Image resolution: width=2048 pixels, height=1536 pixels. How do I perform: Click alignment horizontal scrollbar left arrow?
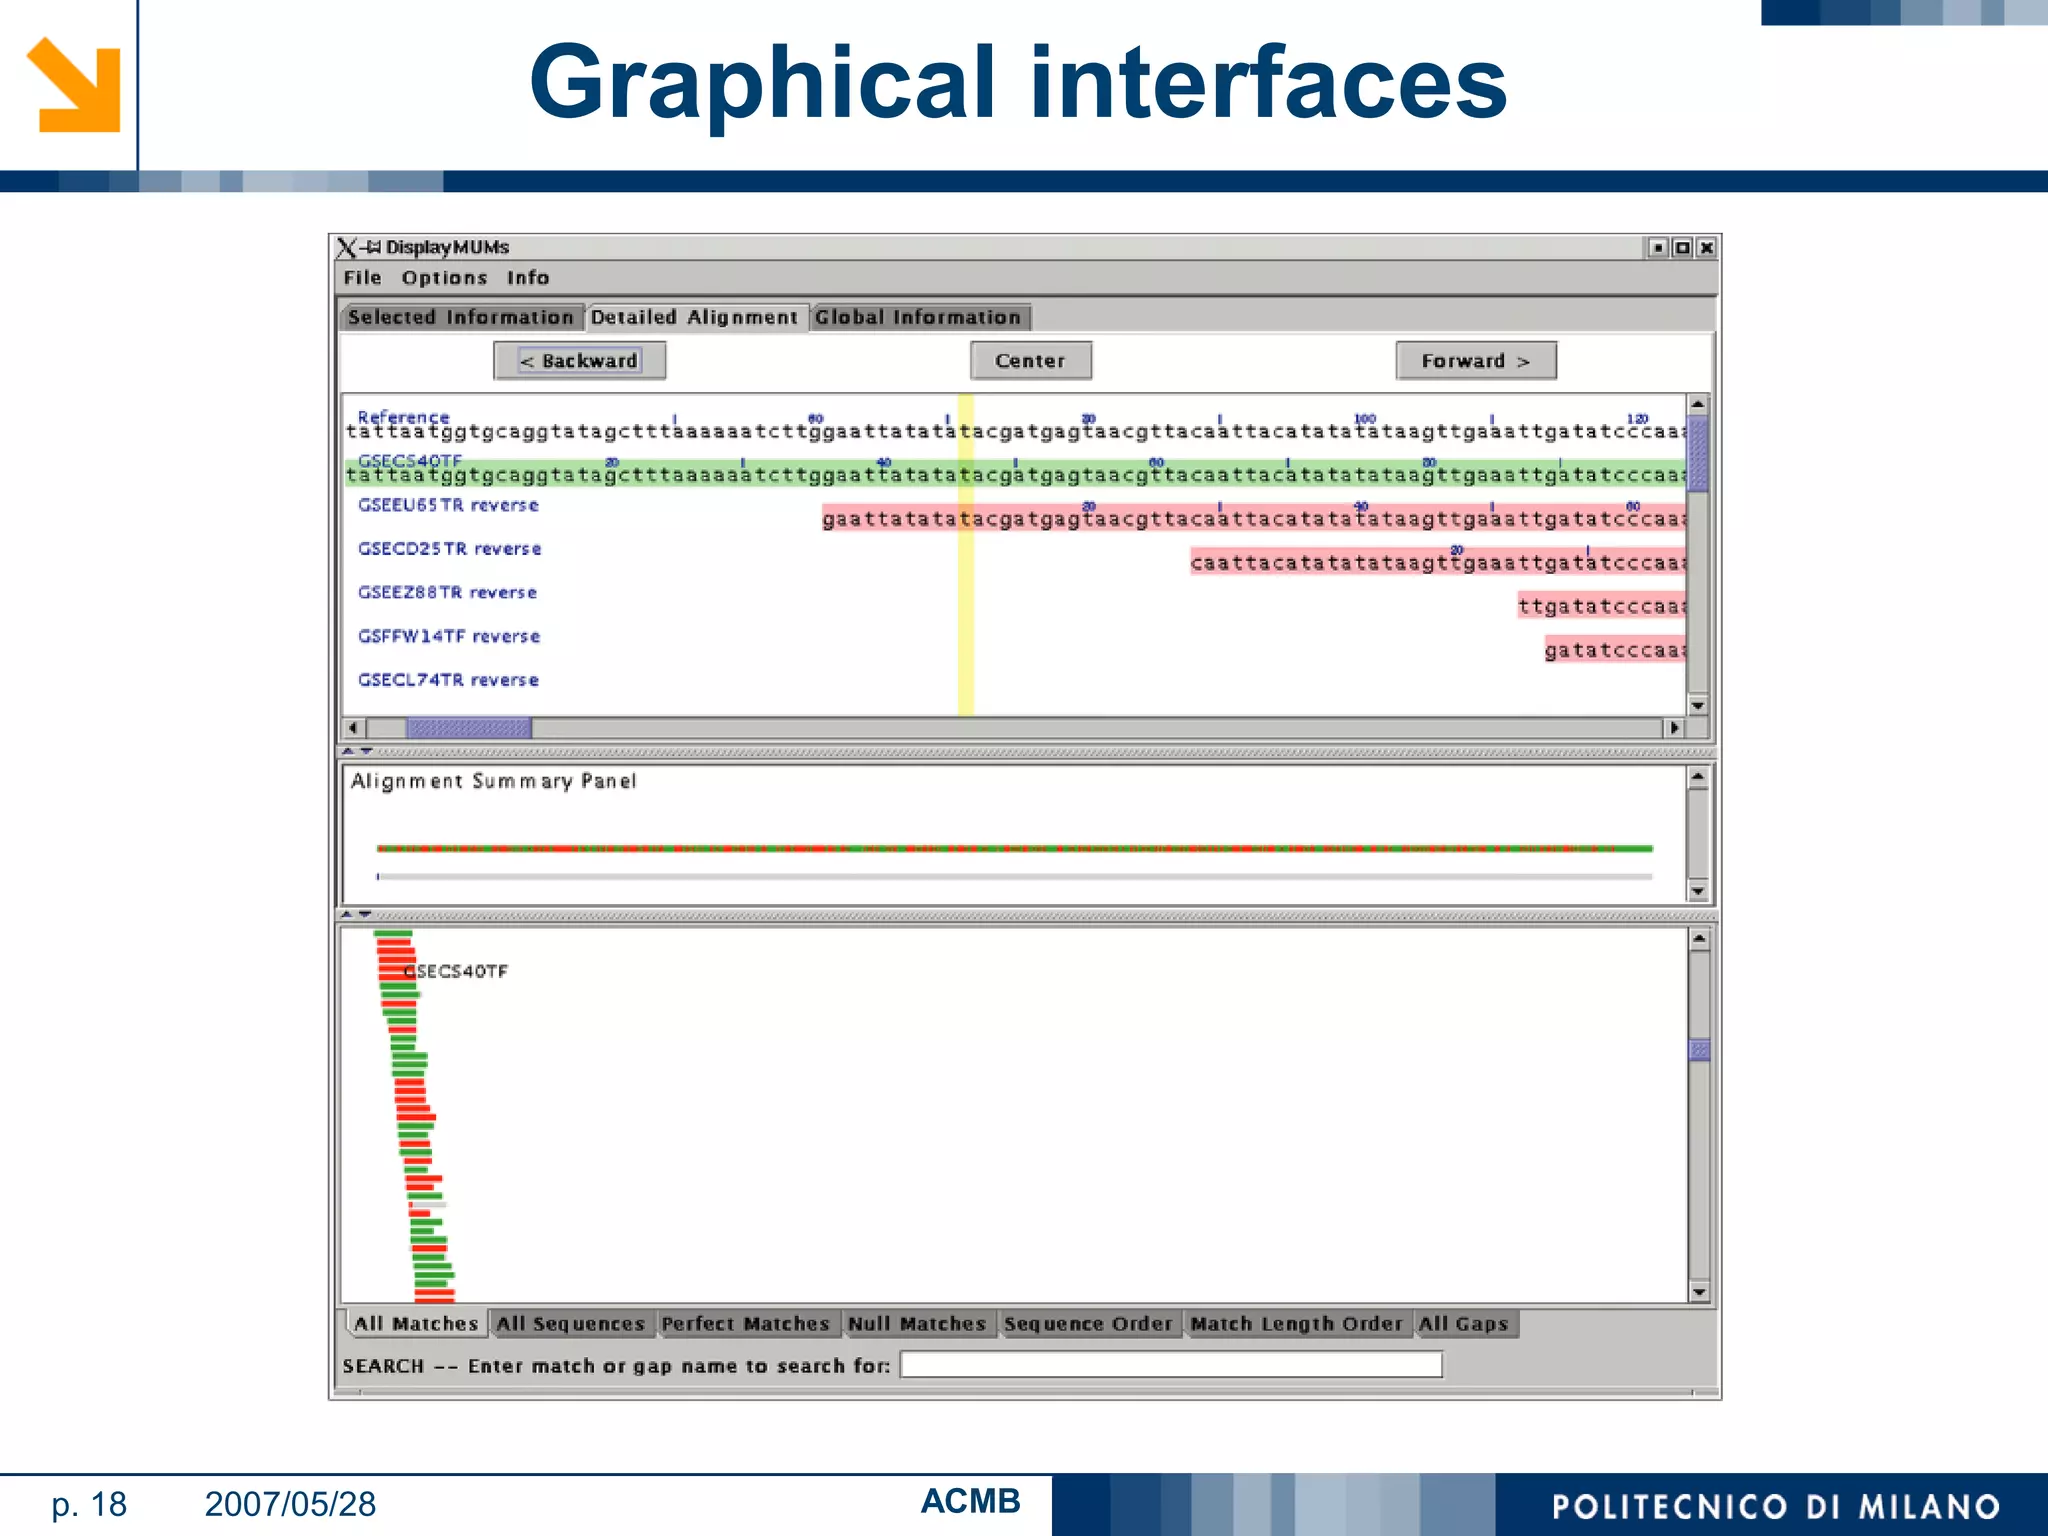coord(353,728)
